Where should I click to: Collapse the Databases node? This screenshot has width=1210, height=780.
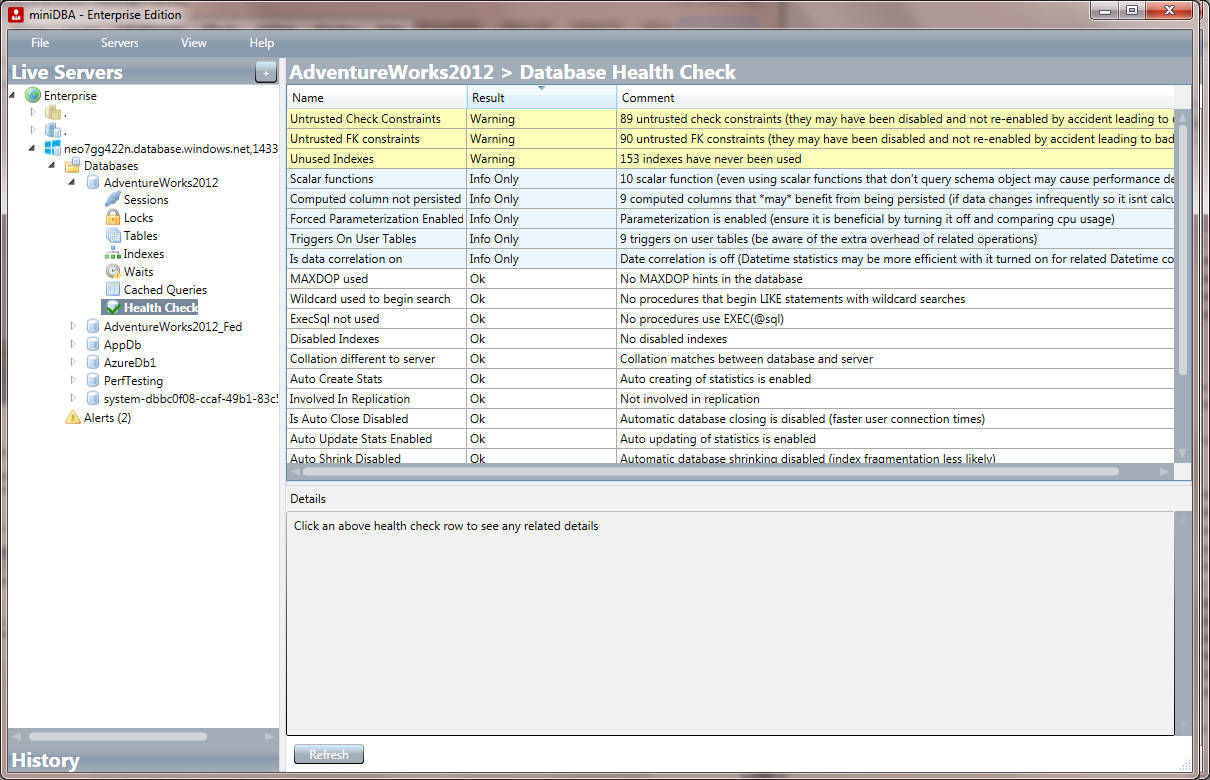[51, 165]
